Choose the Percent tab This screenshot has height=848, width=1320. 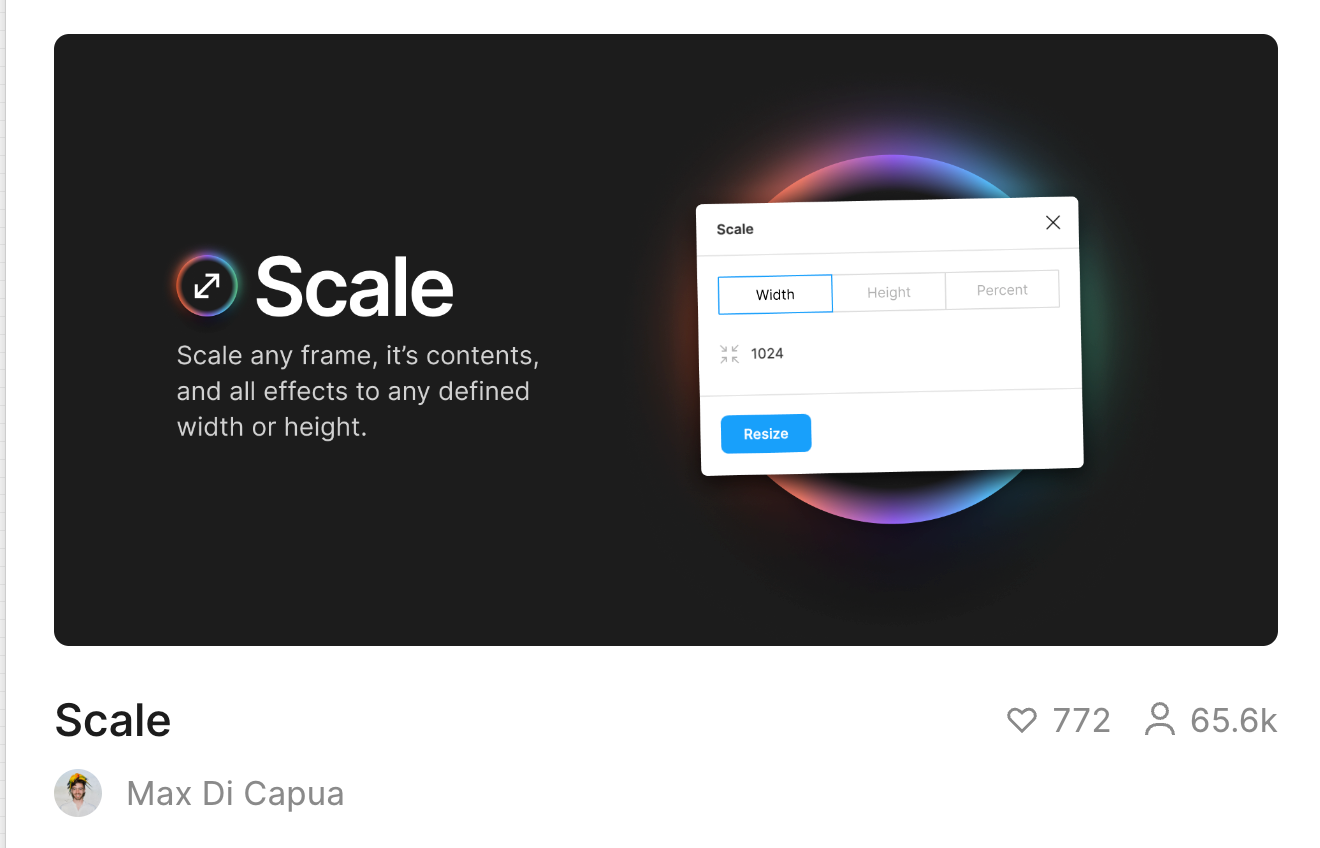1002,289
